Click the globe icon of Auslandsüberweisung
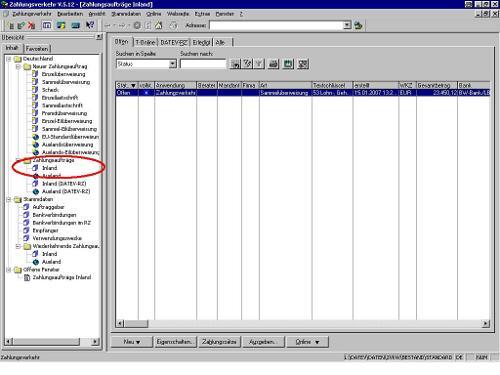Image resolution: width=500 pixels, height=375 pixels. [35, 145]
